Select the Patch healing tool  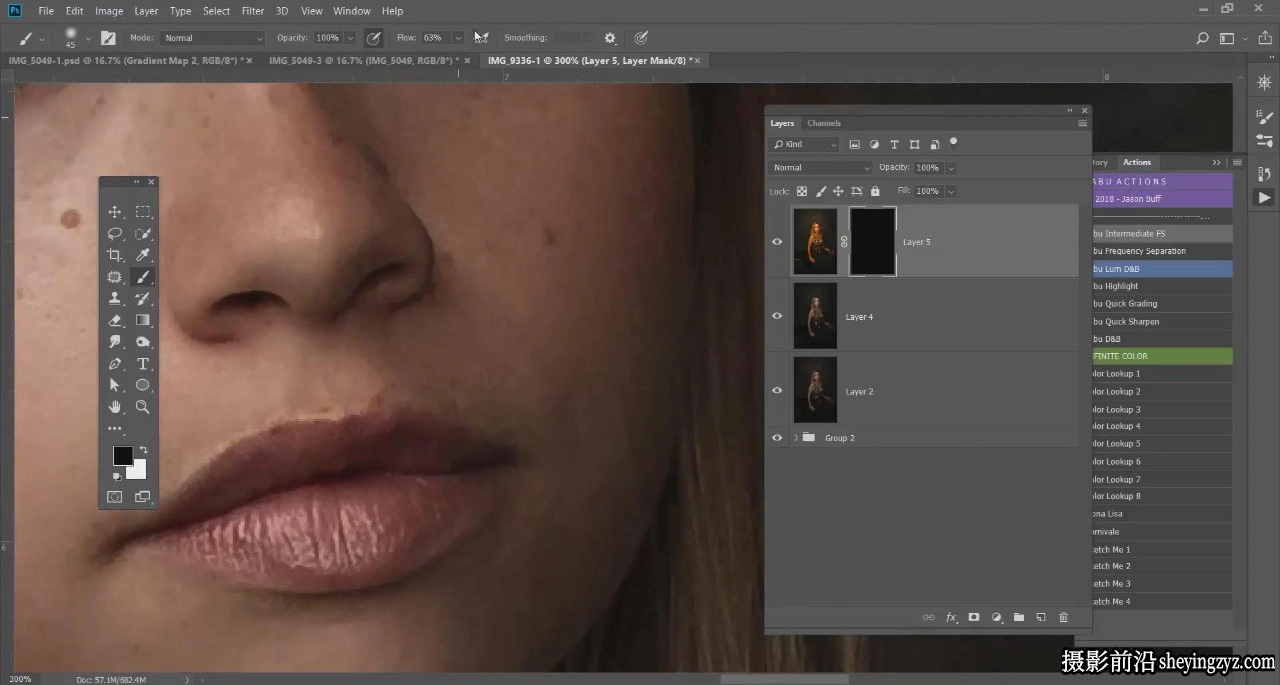(115, 277)
